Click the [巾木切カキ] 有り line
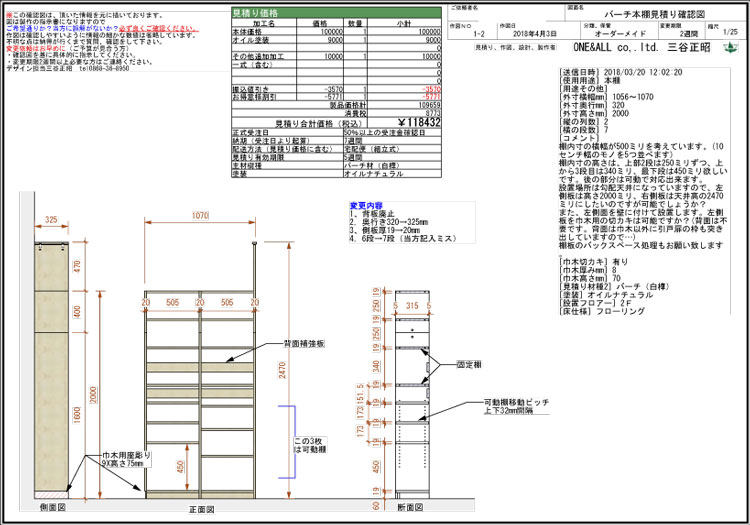Image resolution: width=750 pixels, height=525 pixels. click(594, 262)
